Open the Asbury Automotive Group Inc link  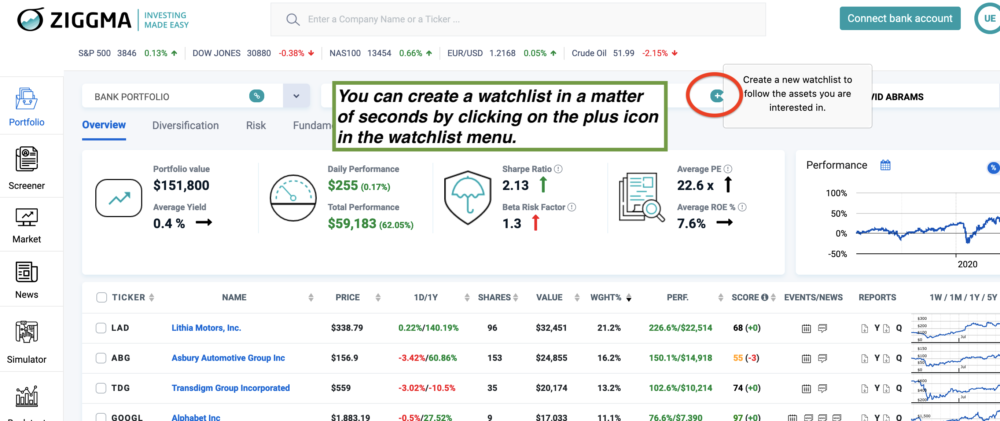coord(228,358)
